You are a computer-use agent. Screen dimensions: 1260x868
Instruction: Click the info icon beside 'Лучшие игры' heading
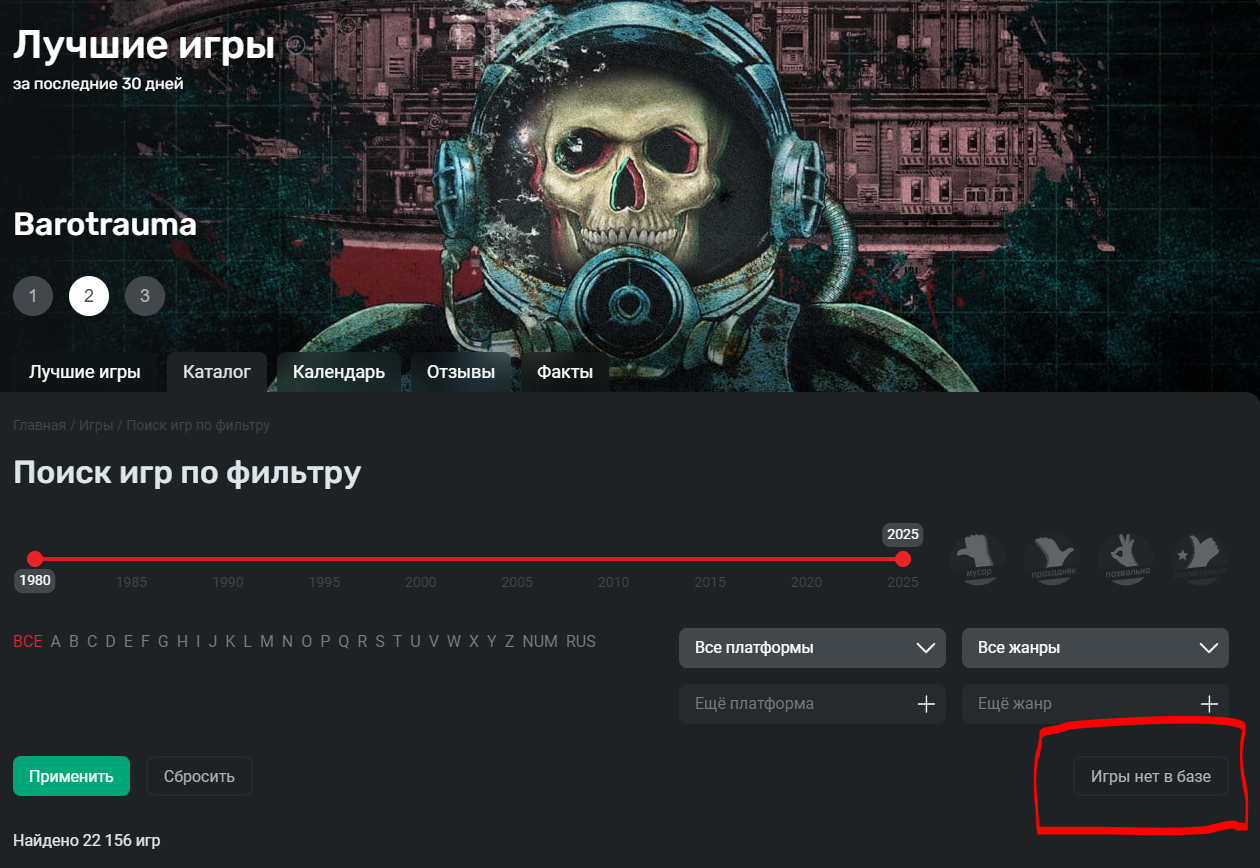(295, 45)
